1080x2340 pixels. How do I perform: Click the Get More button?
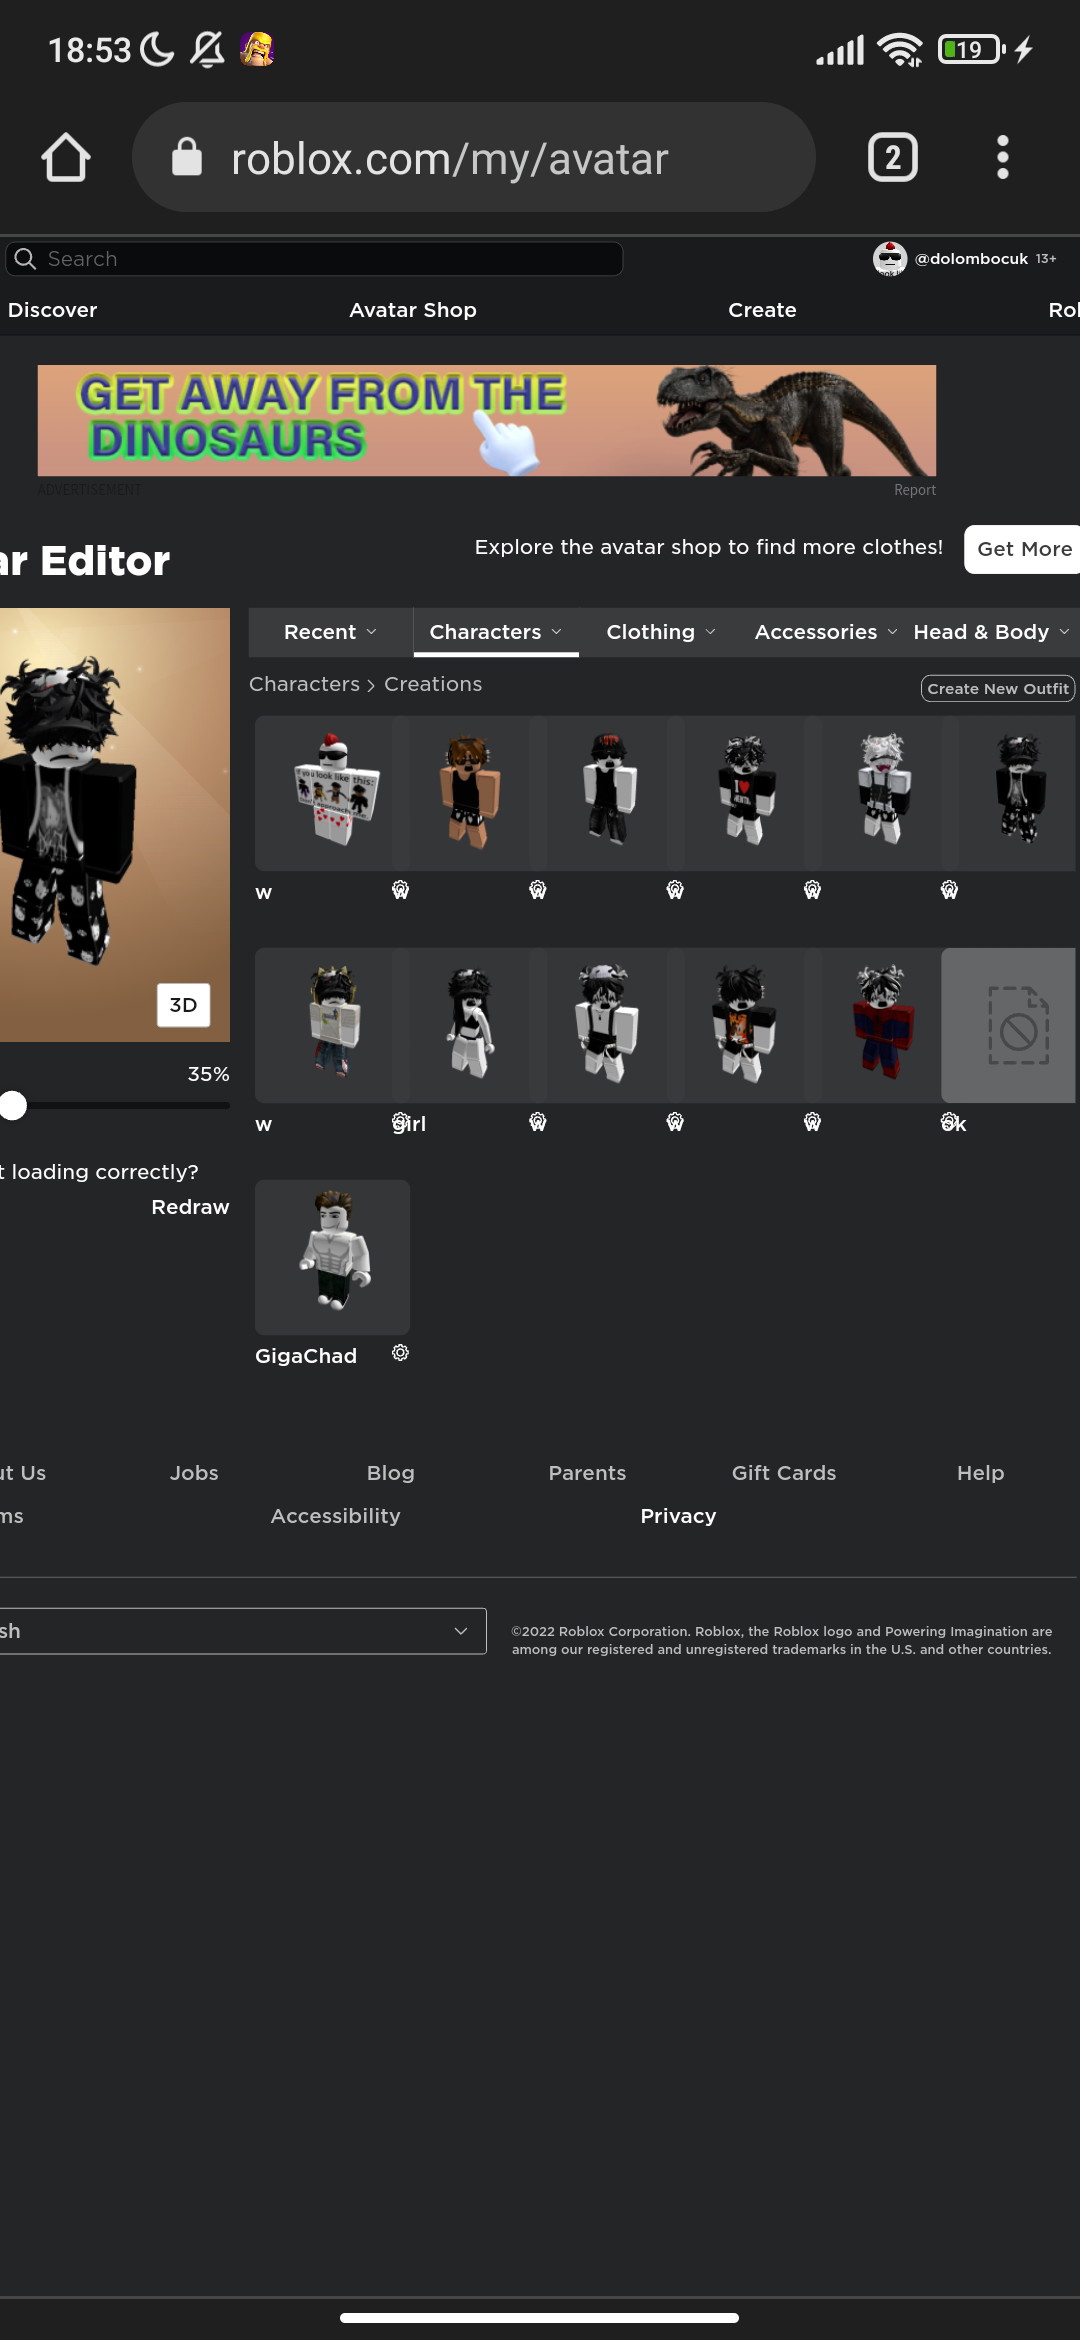tap(1022, 549)
